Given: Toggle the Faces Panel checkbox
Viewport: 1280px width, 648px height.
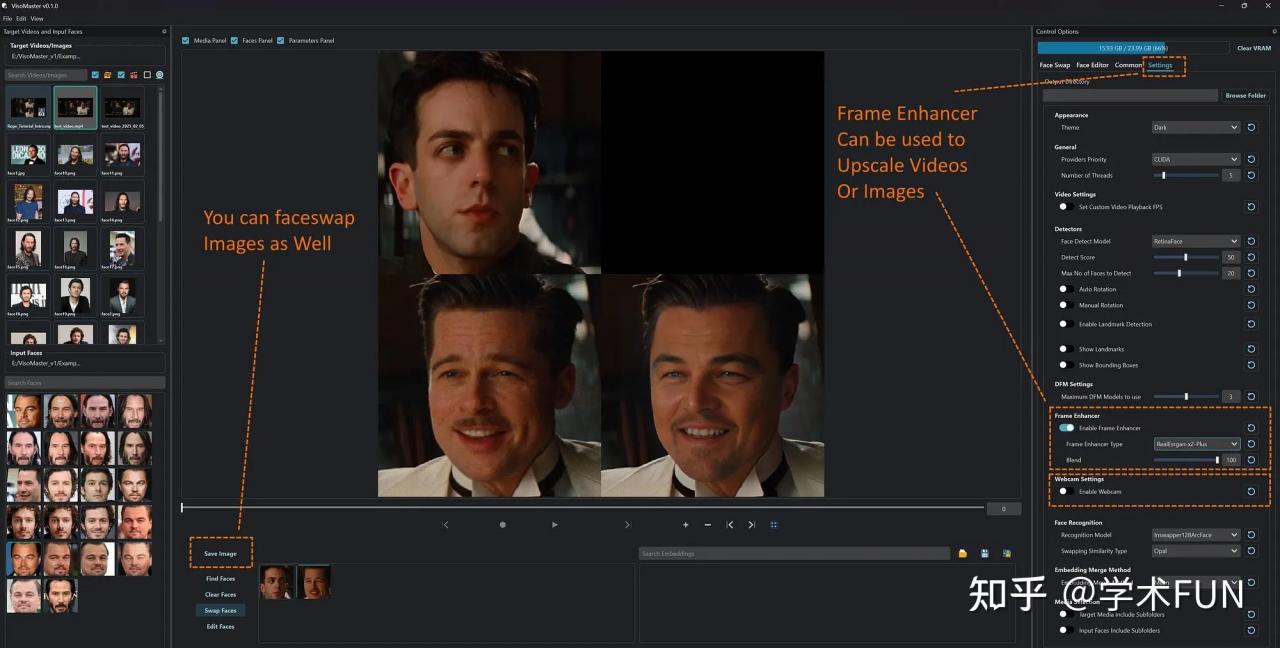Looking at the screenshot, I should pyautogui.click(x=234, y=41).
